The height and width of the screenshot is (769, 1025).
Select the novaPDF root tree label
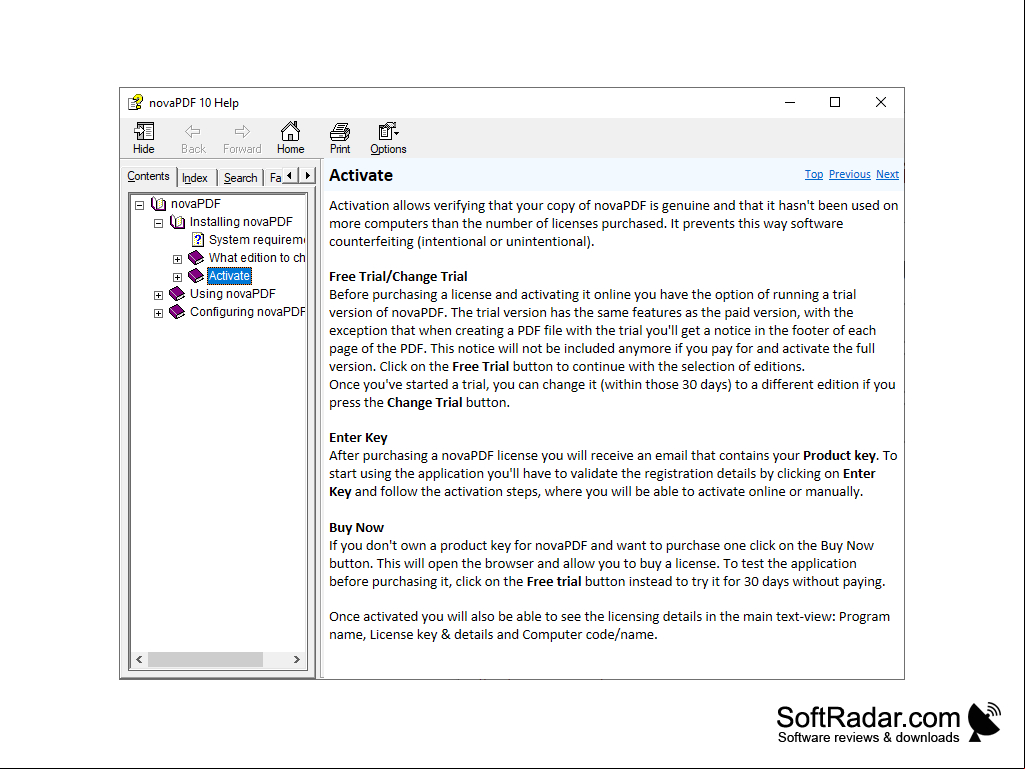pos(195,203)
